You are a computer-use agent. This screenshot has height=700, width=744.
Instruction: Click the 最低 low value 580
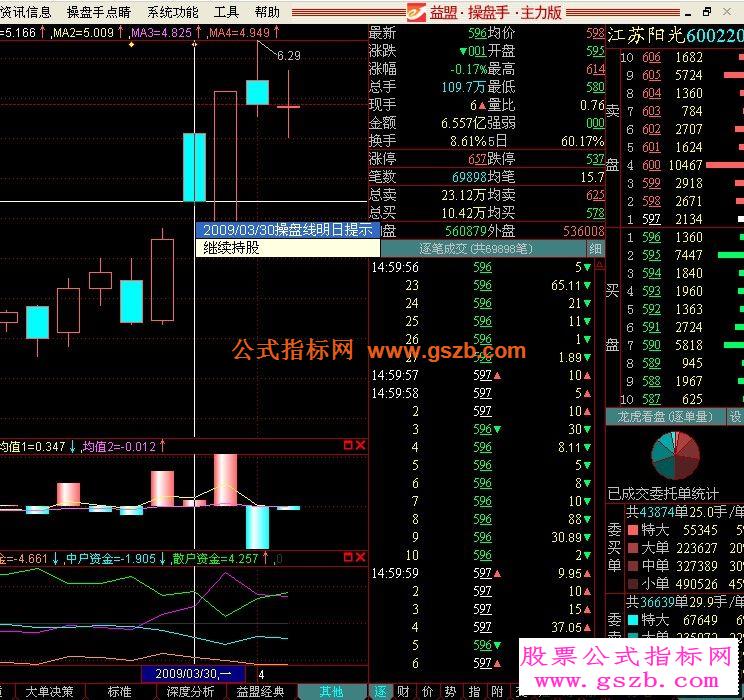tap(595, 87)
